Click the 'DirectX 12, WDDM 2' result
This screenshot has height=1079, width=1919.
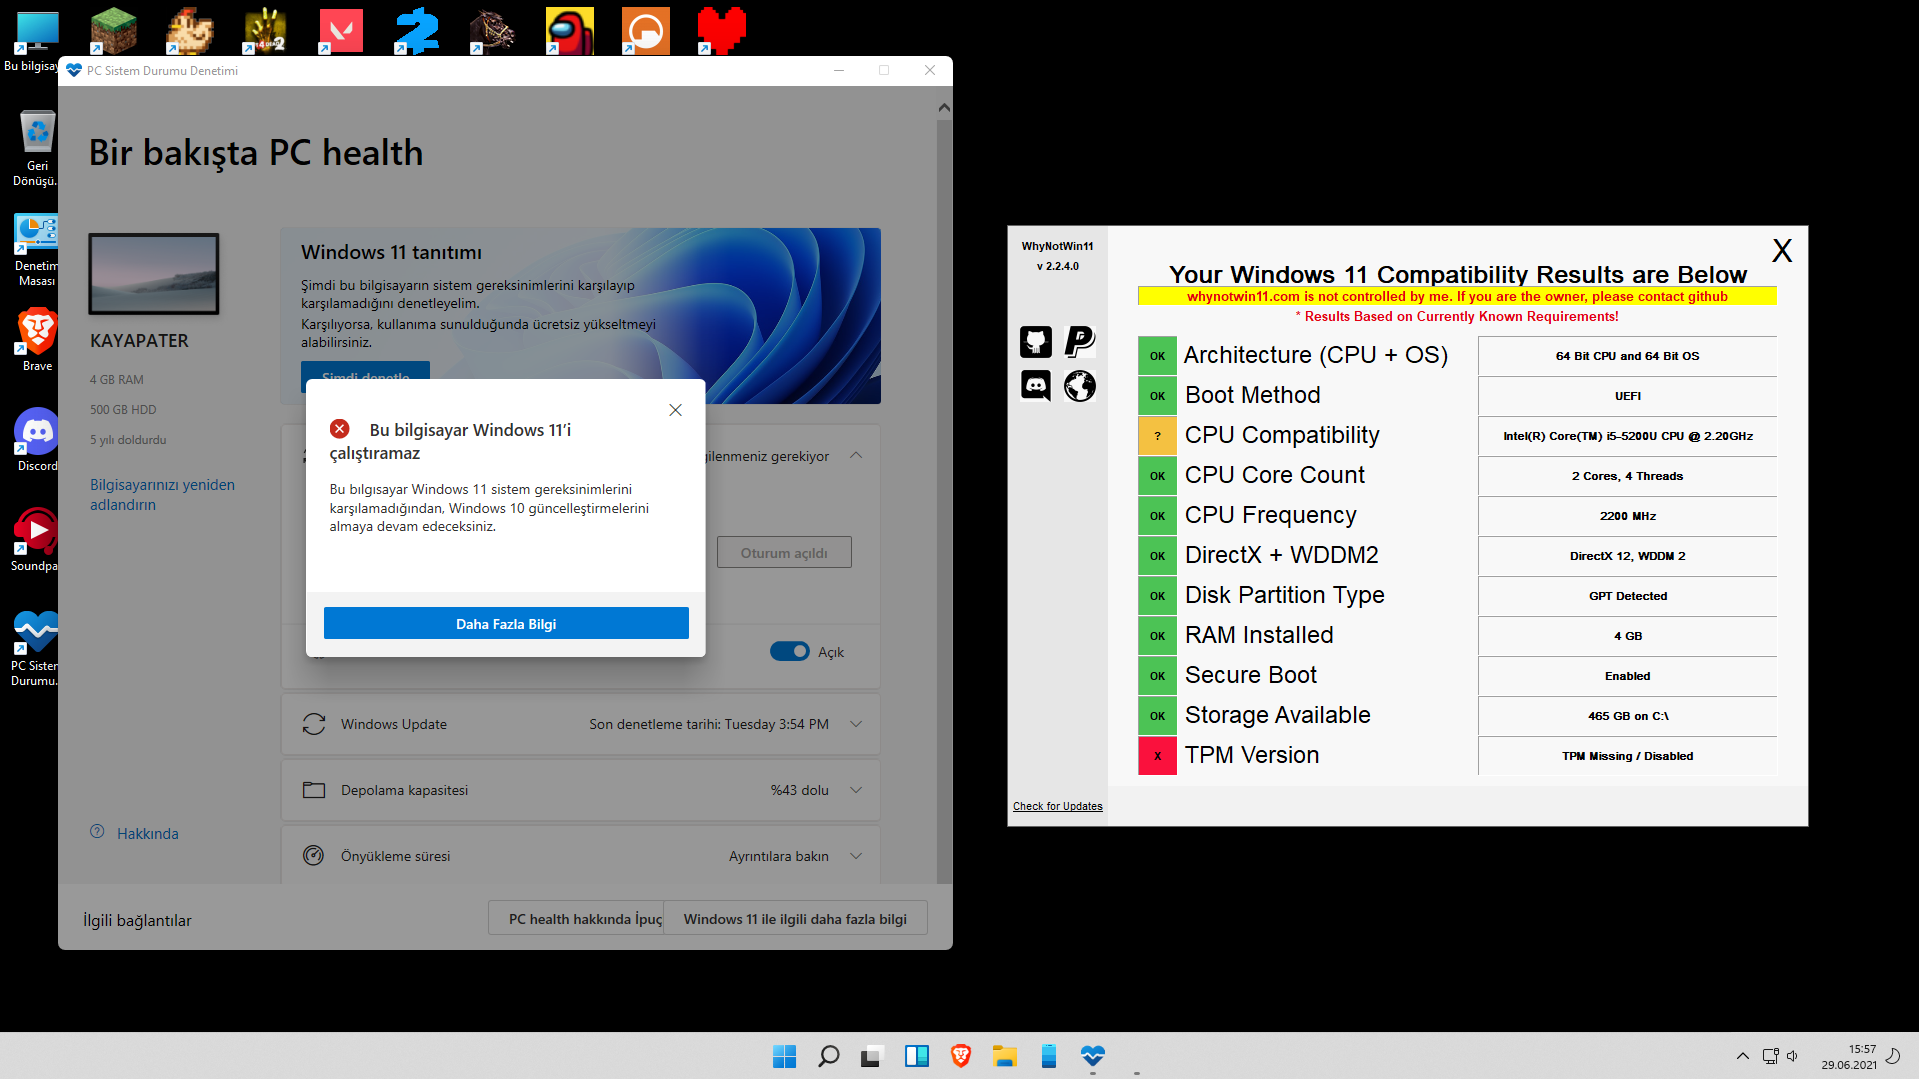coord(1627,556)
